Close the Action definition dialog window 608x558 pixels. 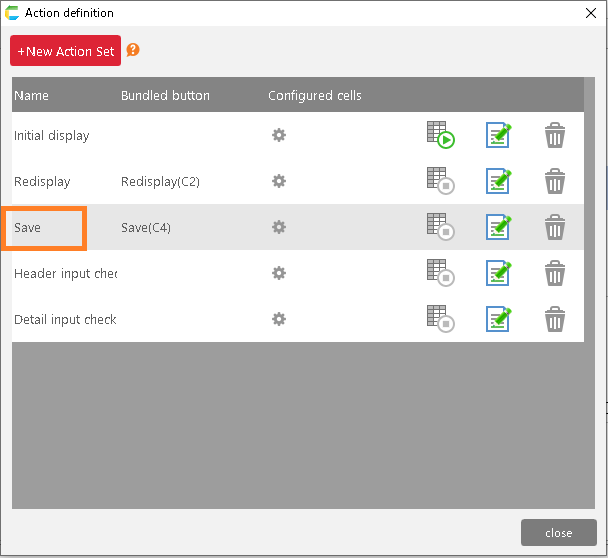tap(590, 13)
